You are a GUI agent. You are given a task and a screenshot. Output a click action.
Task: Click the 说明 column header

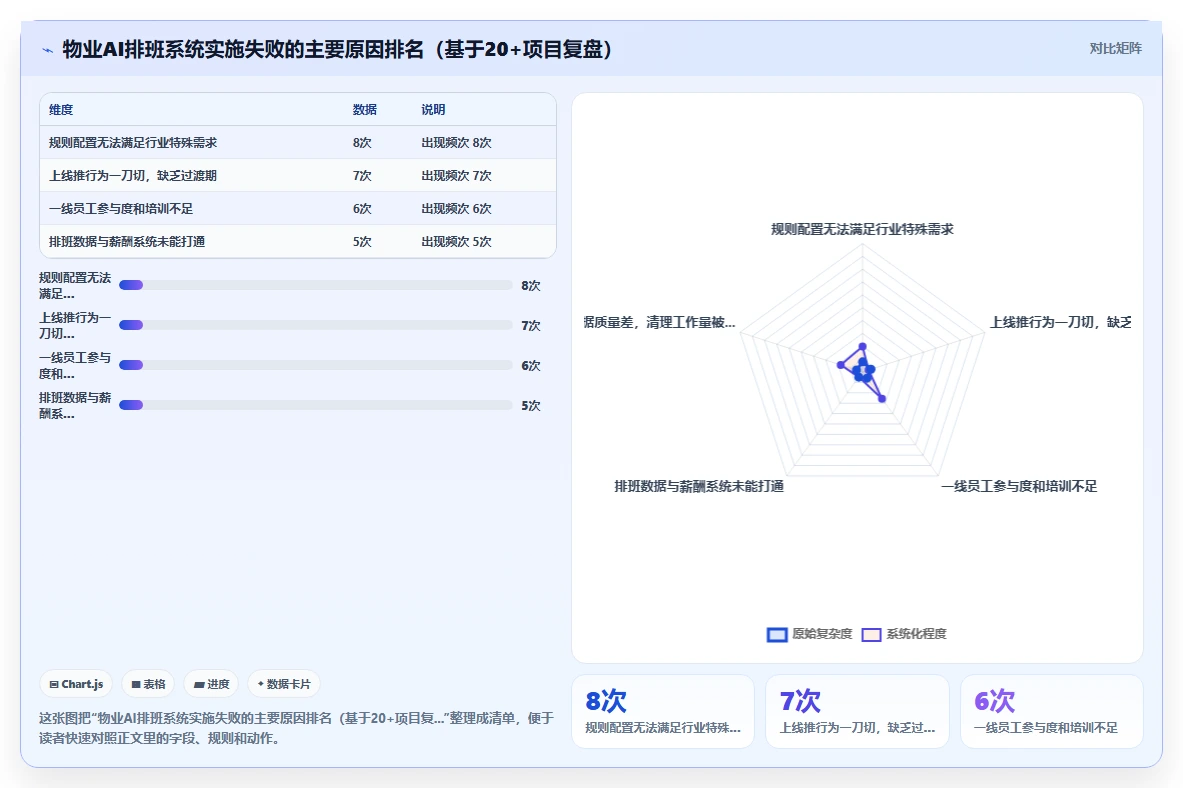pyautogui.click(x=433, y=109)
